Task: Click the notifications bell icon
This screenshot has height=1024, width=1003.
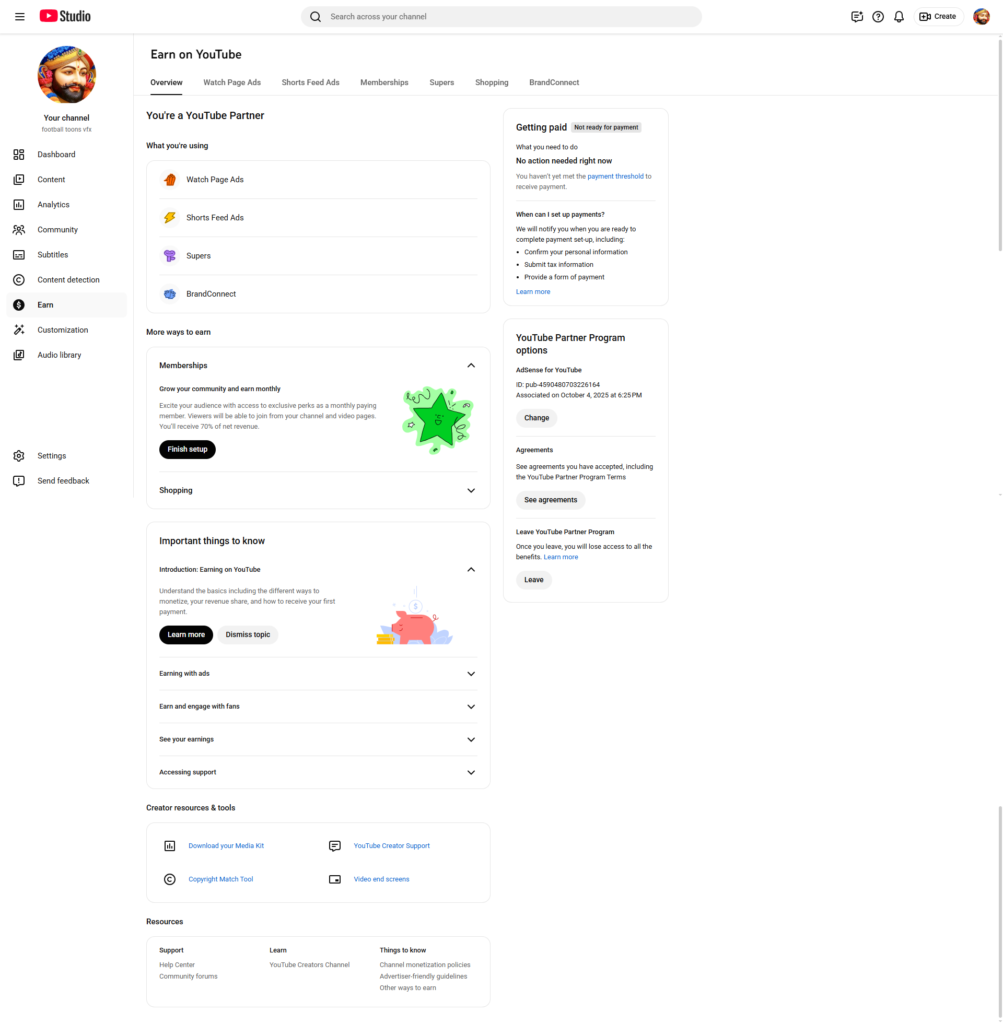Action: point(899,17)
